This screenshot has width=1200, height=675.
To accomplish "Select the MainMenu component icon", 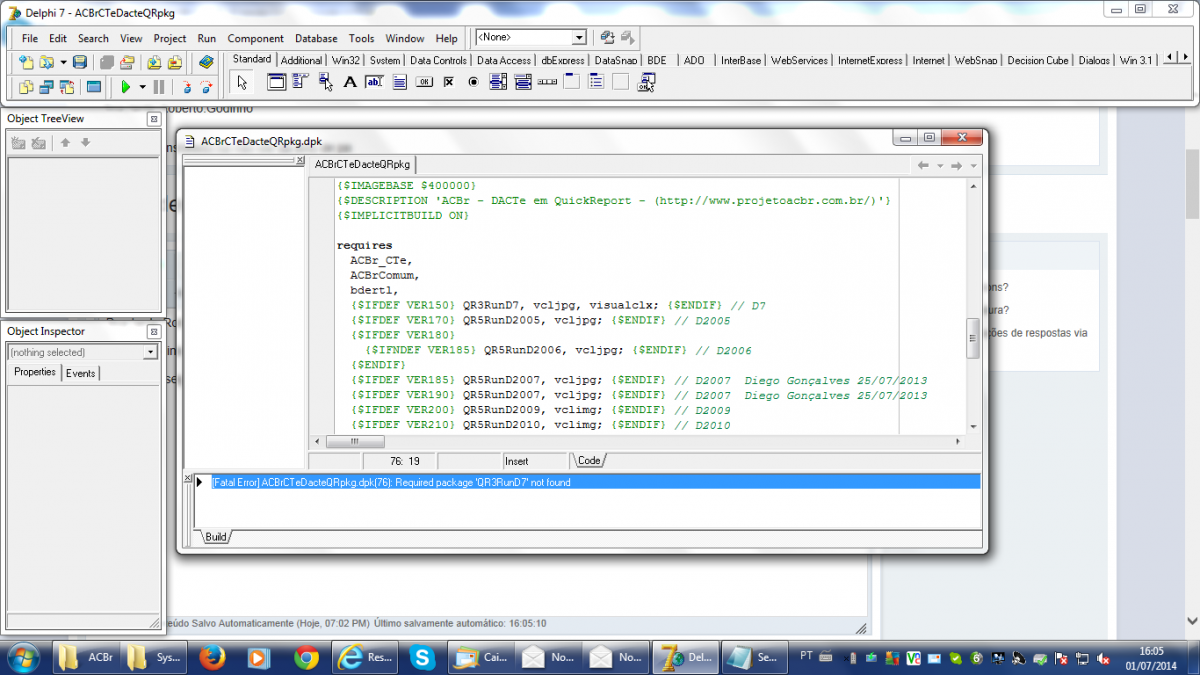I will (301, 82).
